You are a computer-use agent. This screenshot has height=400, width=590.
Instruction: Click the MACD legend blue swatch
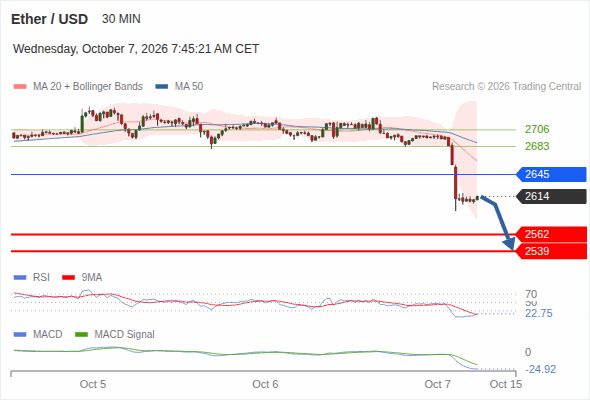point(20,335)
